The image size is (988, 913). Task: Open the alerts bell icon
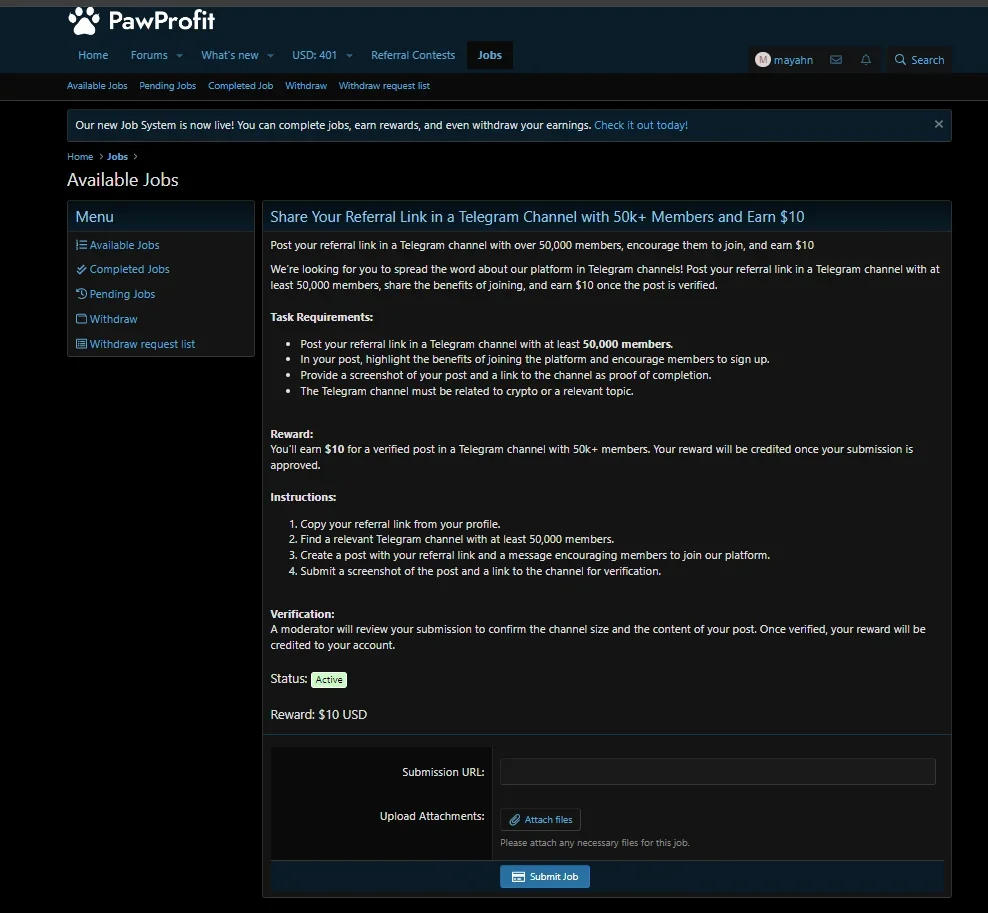[866, 60]
